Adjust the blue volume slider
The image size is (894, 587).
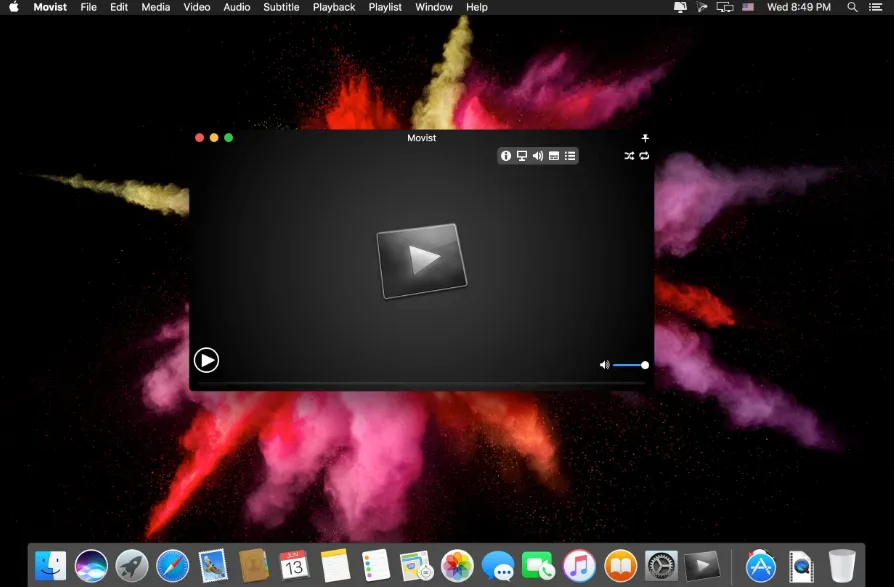pos(631,365)
